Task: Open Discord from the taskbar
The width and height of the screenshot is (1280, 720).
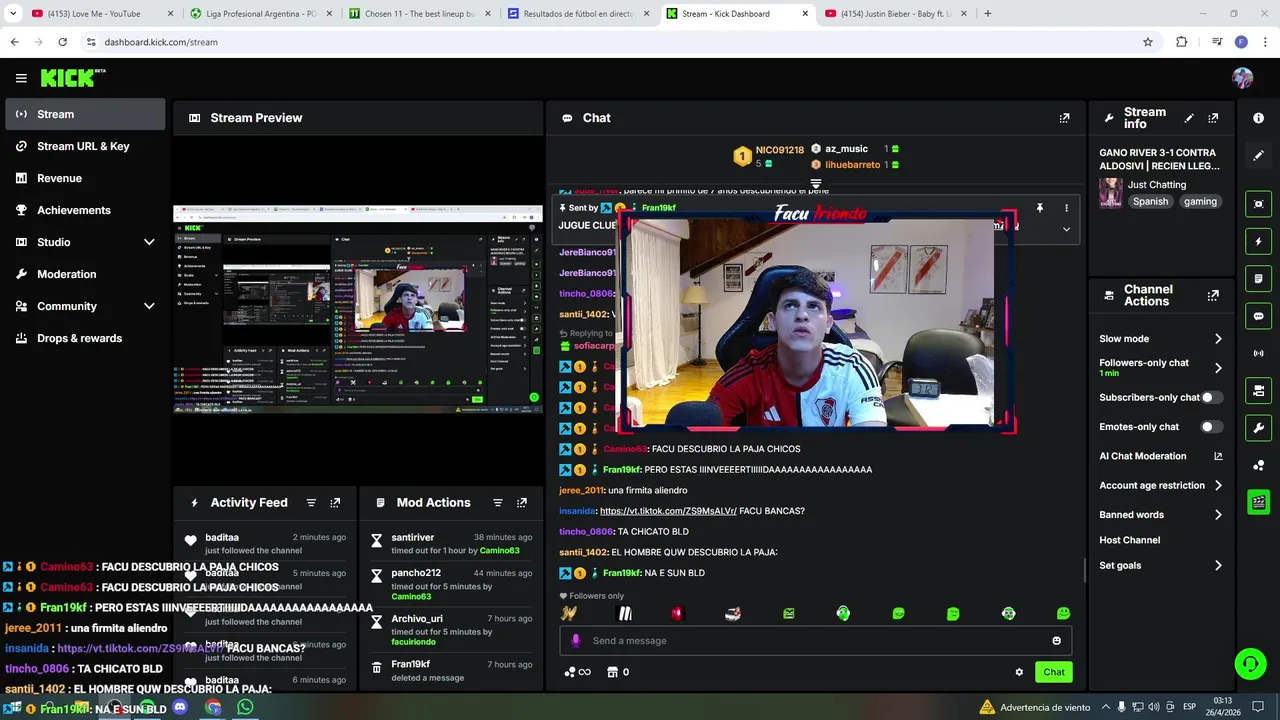Action: tap(180, 707)
